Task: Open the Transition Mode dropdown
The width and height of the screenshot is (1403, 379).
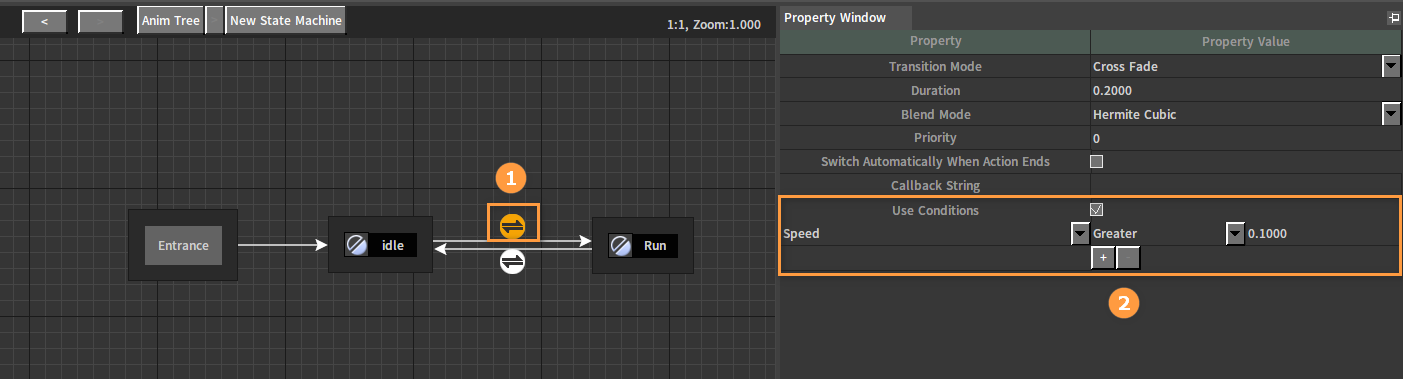Action: tap(1391, 66)
